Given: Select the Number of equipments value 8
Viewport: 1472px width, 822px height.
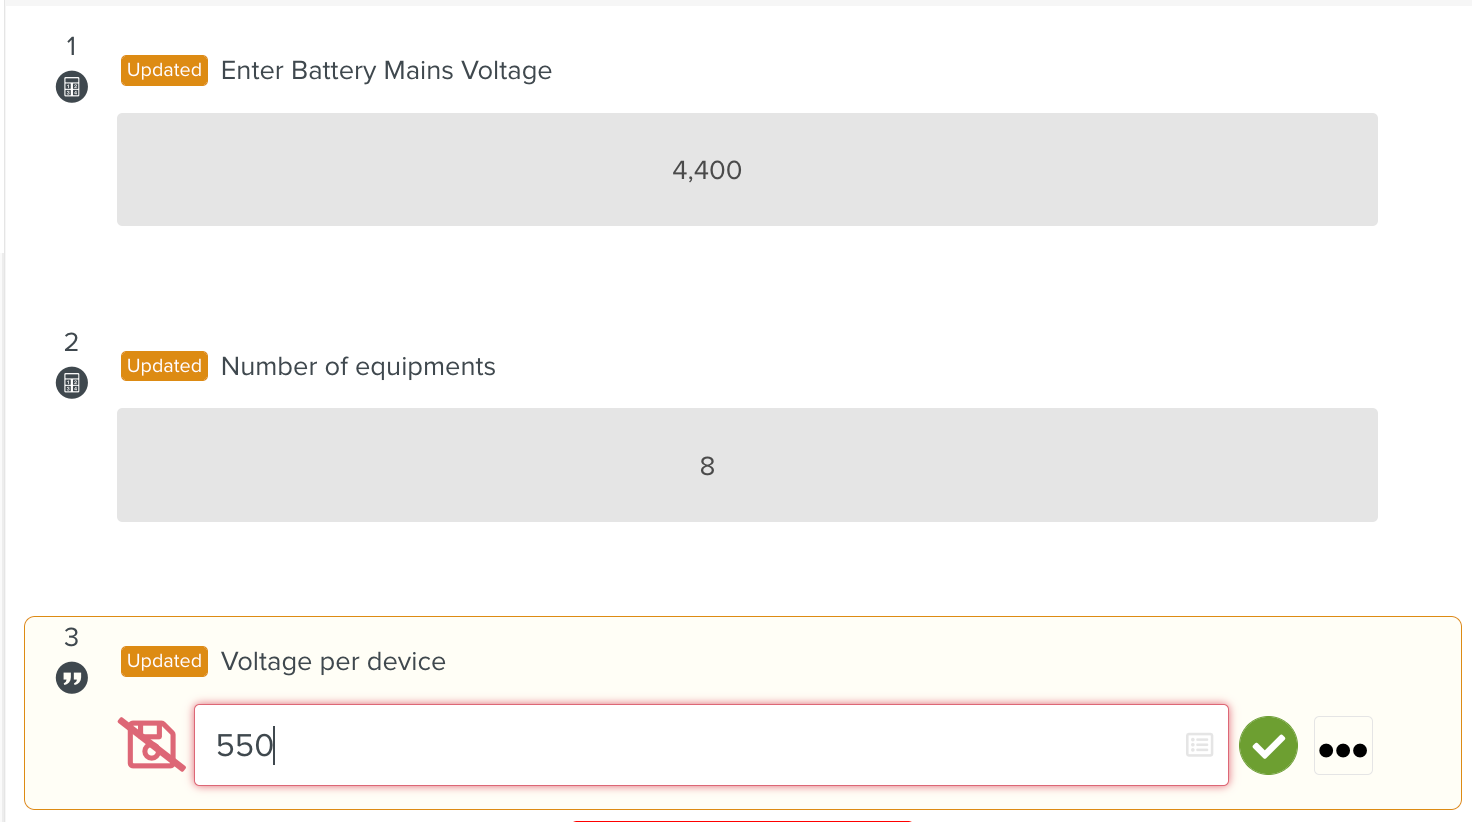Looking at the screenshot, I should click(707, 466).
